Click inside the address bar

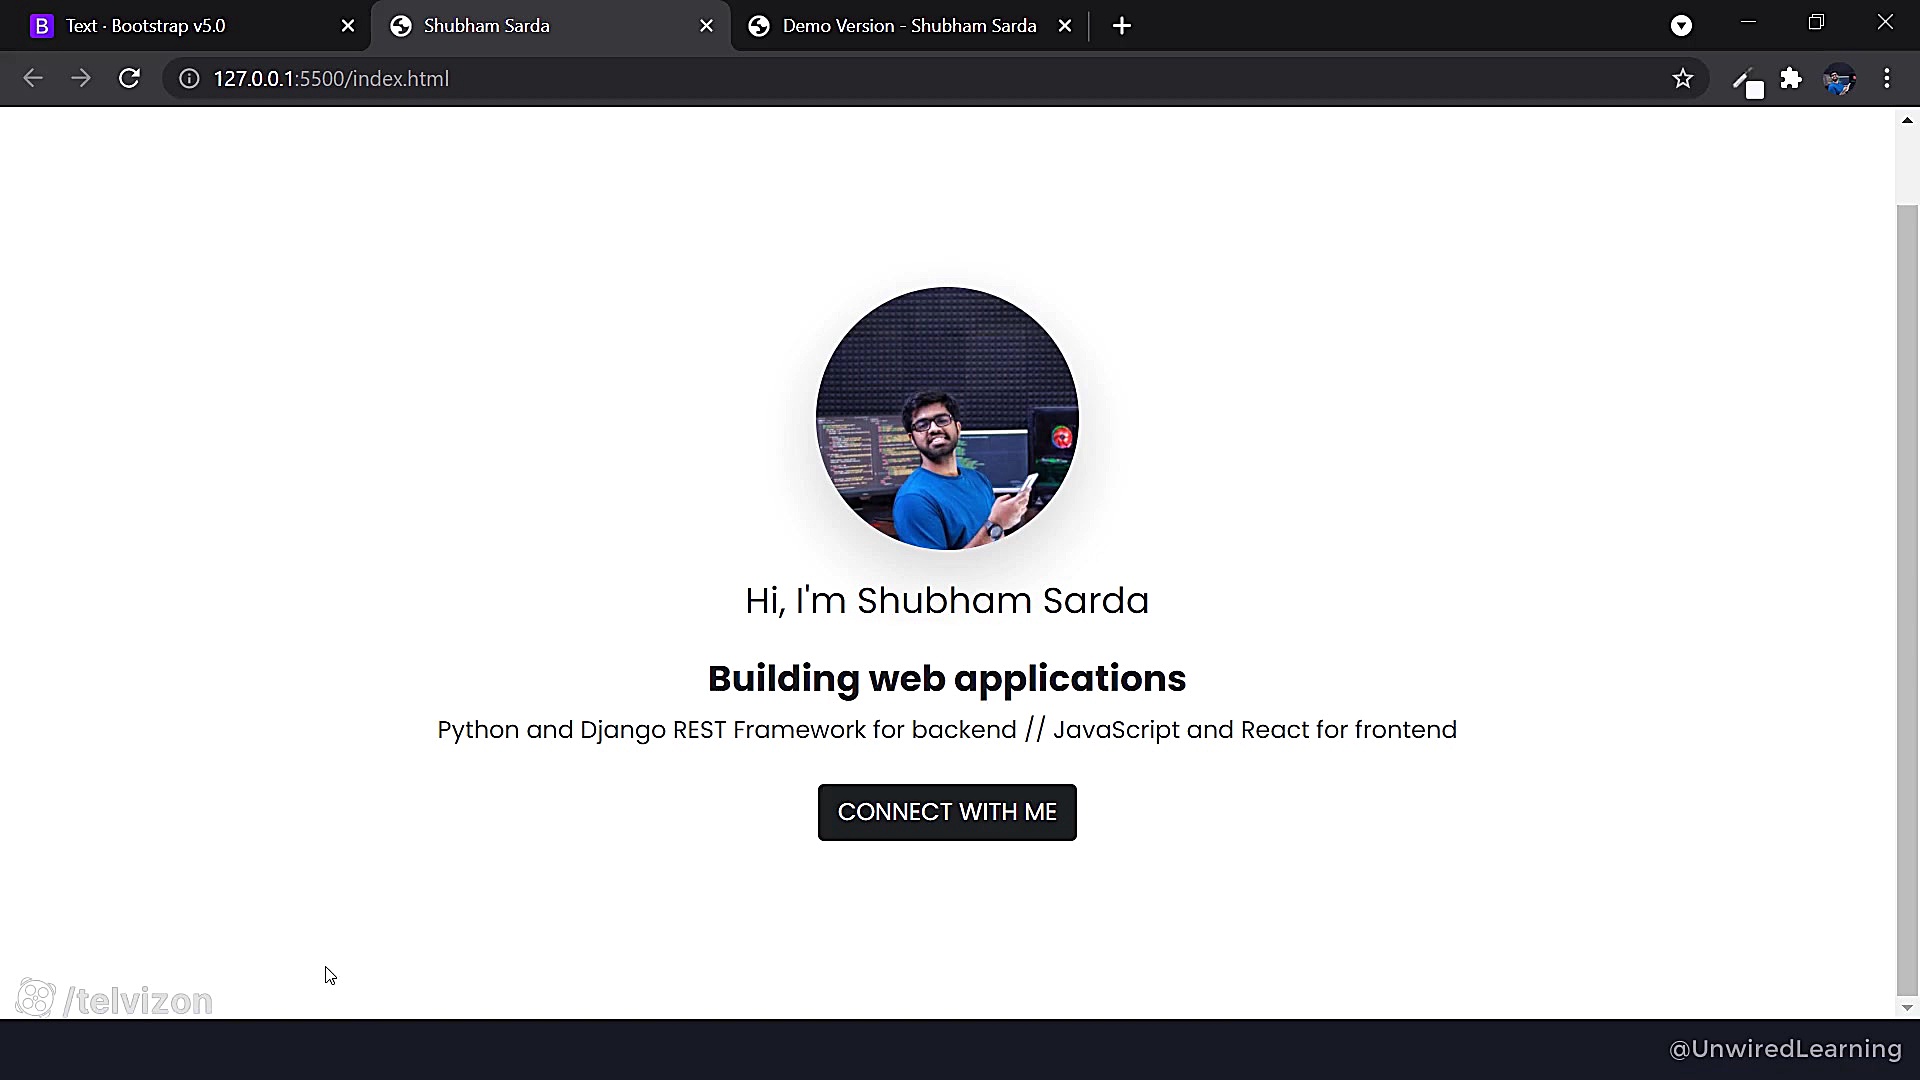pos(600,78)
